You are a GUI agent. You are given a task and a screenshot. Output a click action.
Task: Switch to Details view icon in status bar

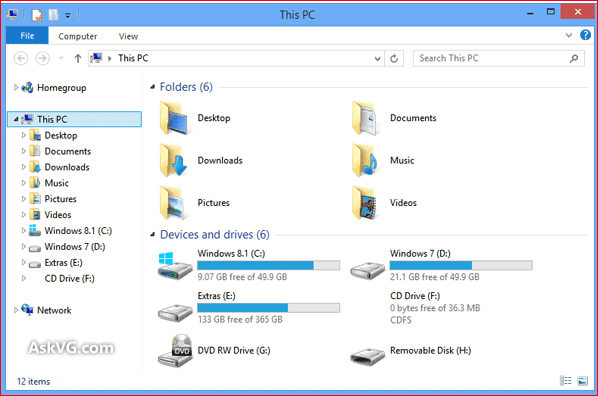pos(566,381)
